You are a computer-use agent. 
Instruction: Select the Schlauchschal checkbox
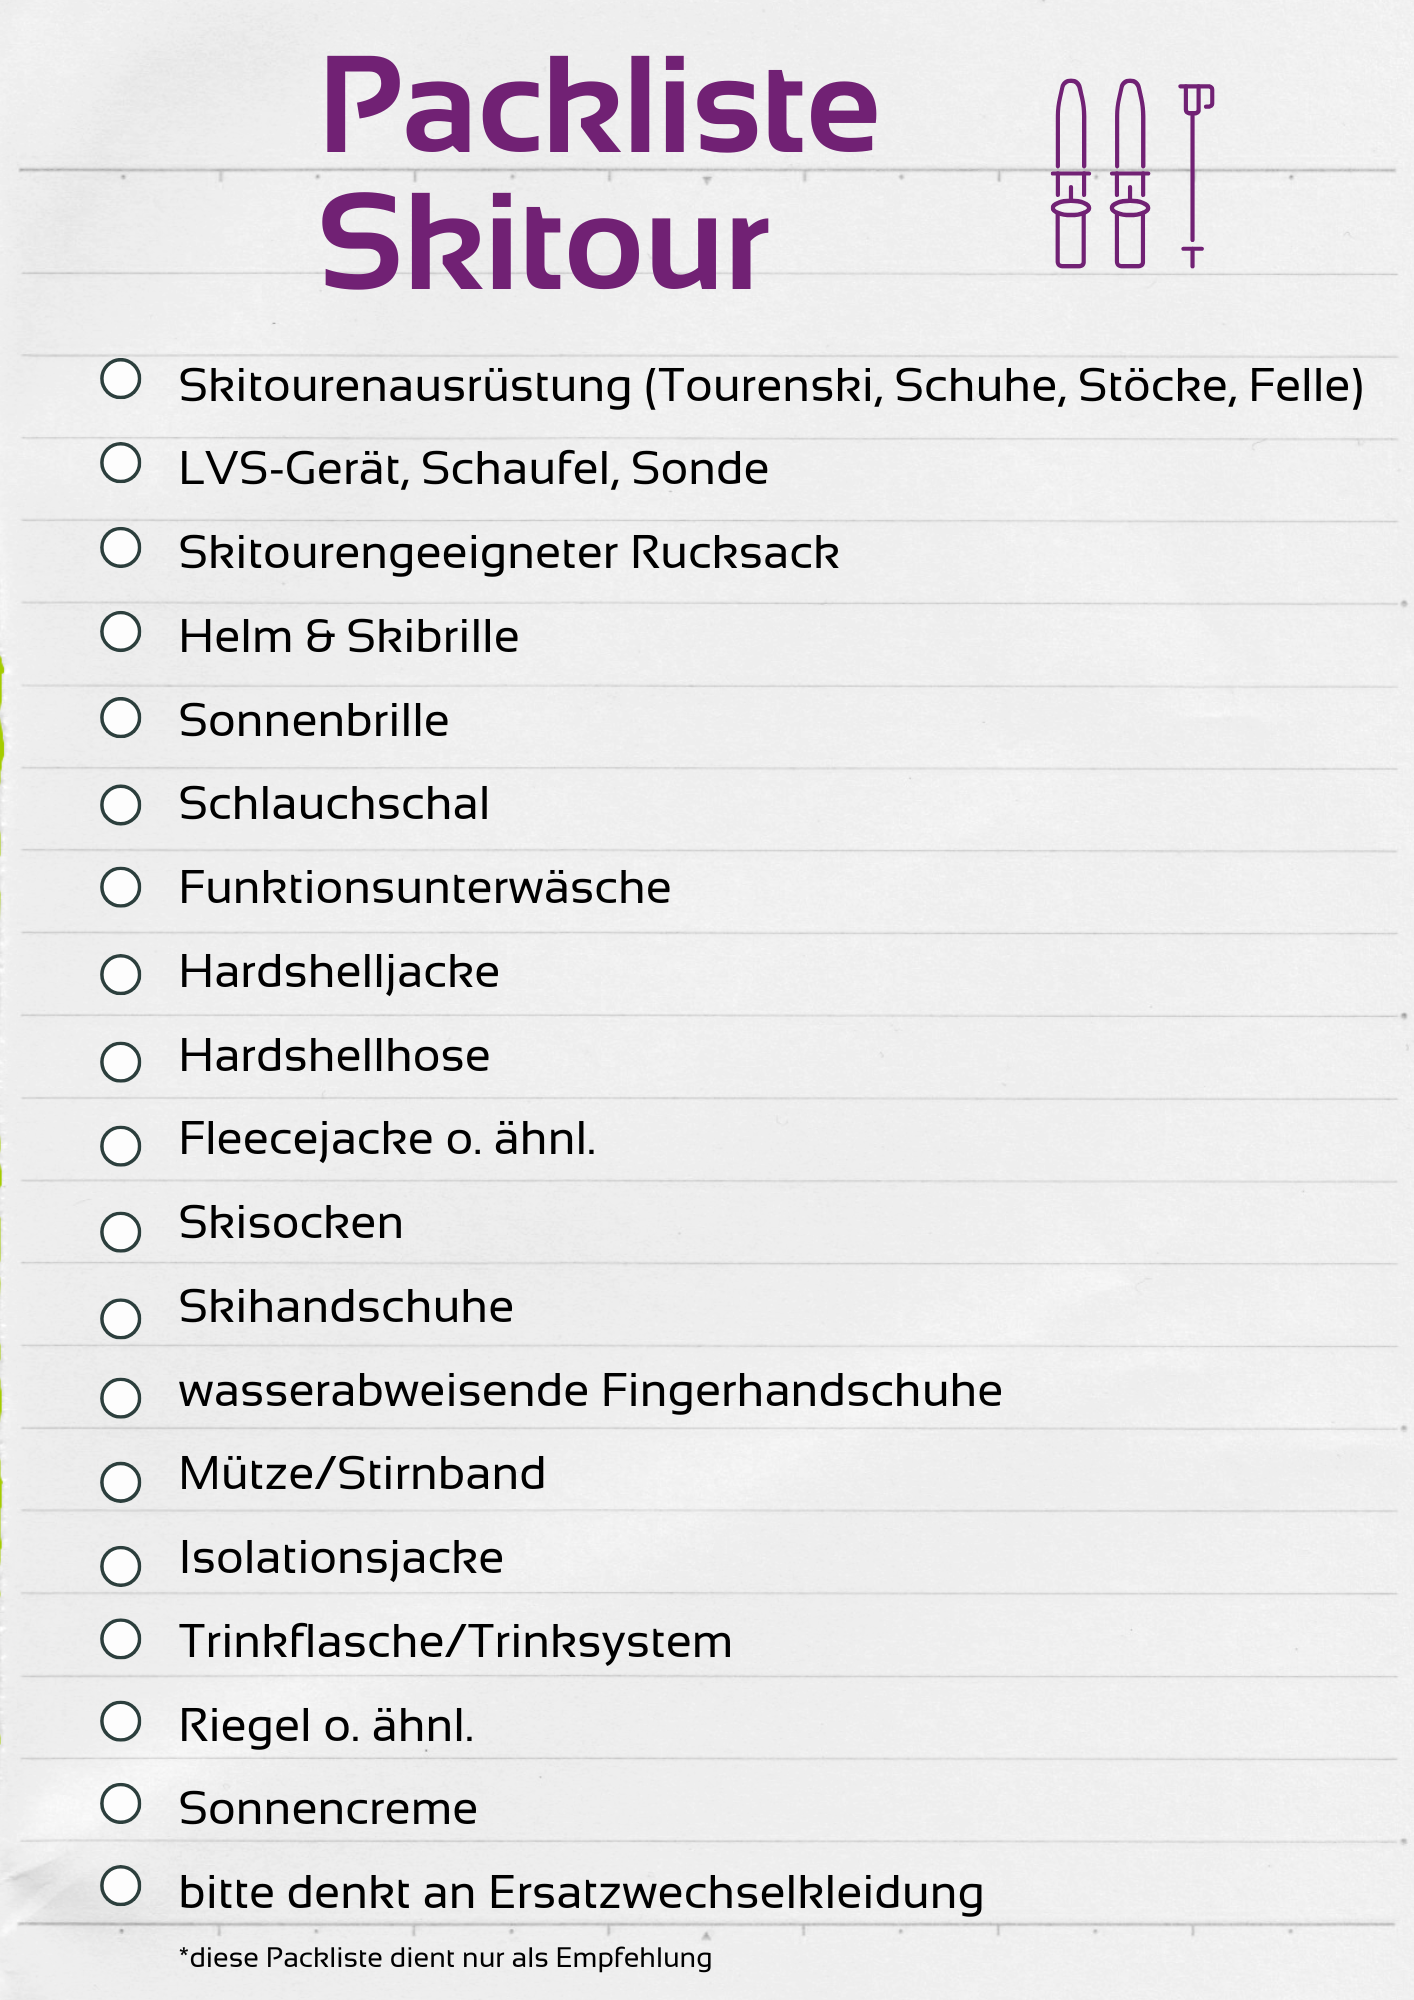pos(121,804)
